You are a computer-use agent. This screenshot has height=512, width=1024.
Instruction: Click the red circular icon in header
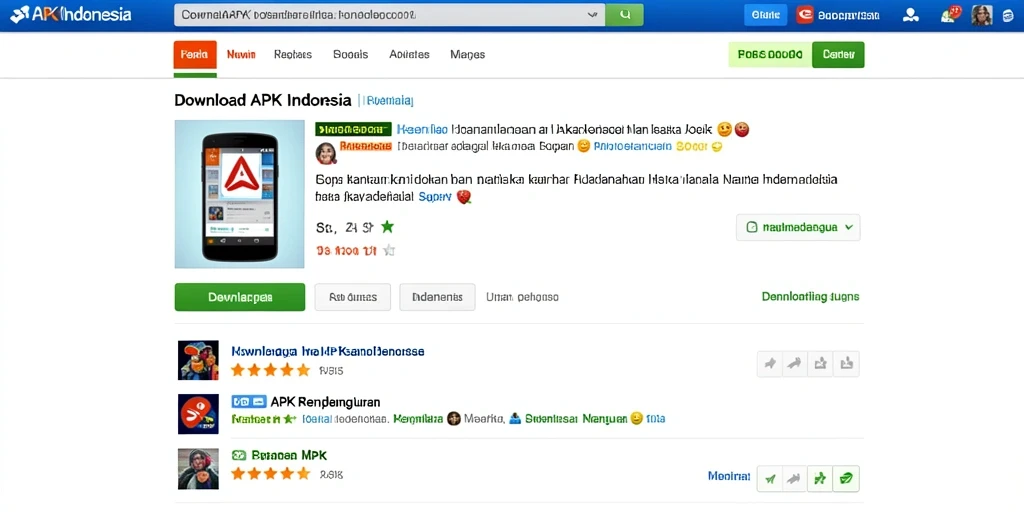point(805,14)
